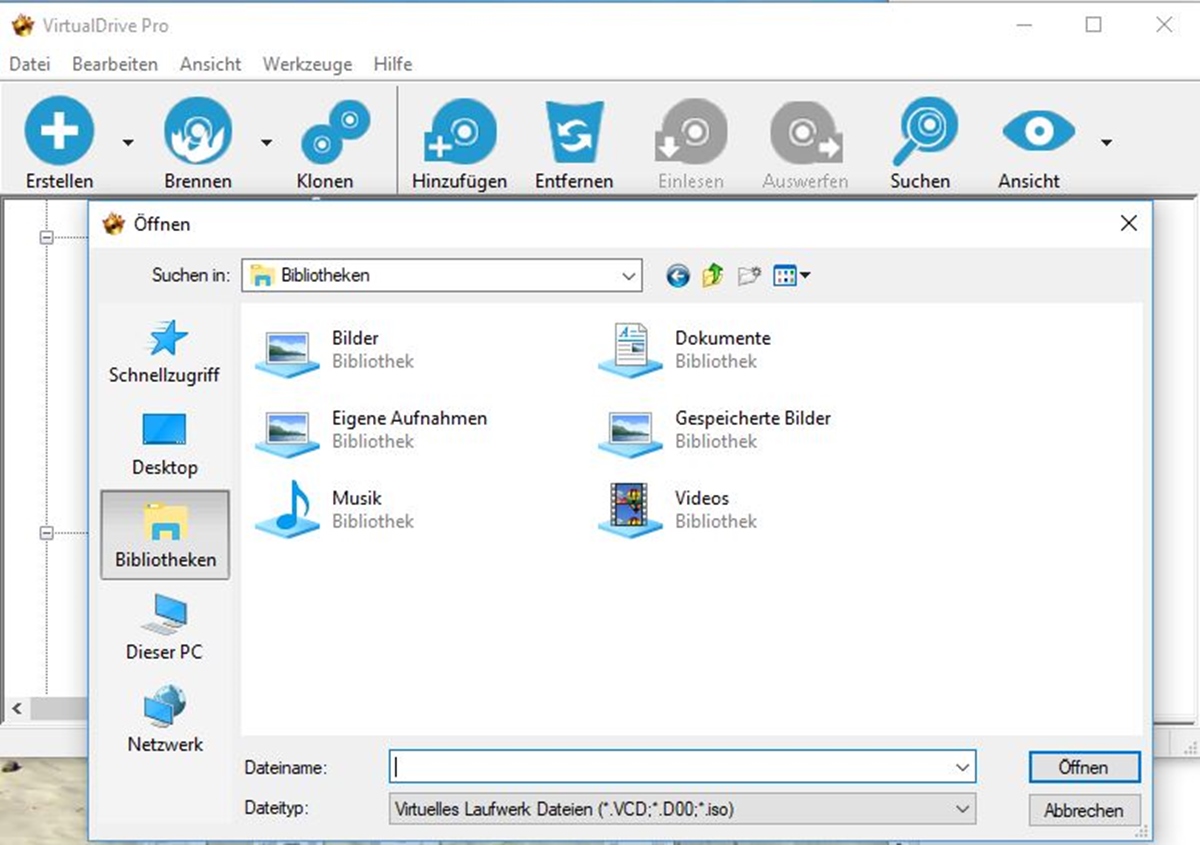Select the Videos library
Viewport: 1200px width, 845px height.
(x=678, y=508)
